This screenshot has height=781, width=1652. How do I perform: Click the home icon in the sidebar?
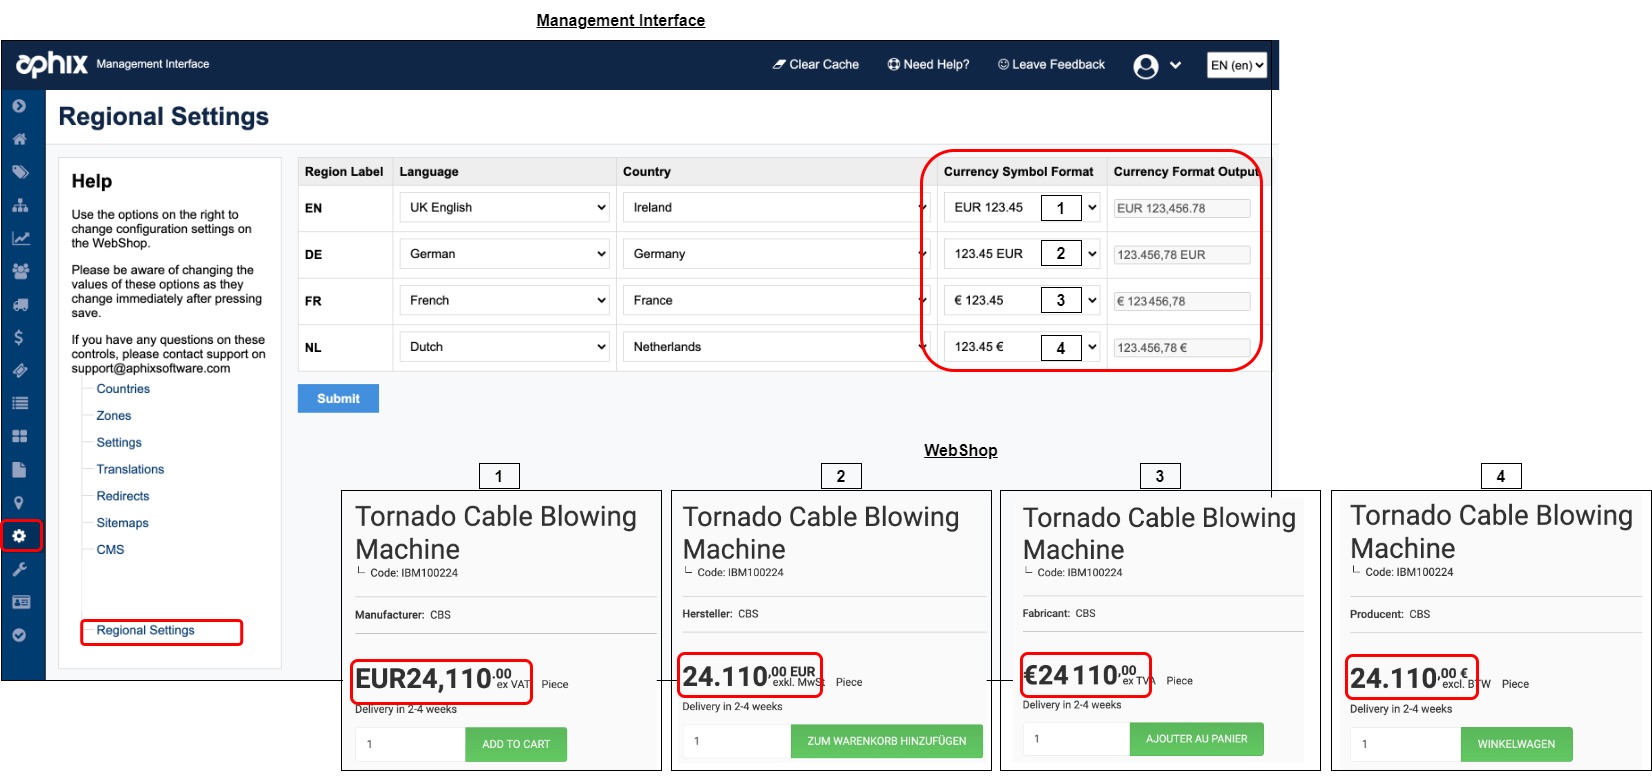(19, 139)
